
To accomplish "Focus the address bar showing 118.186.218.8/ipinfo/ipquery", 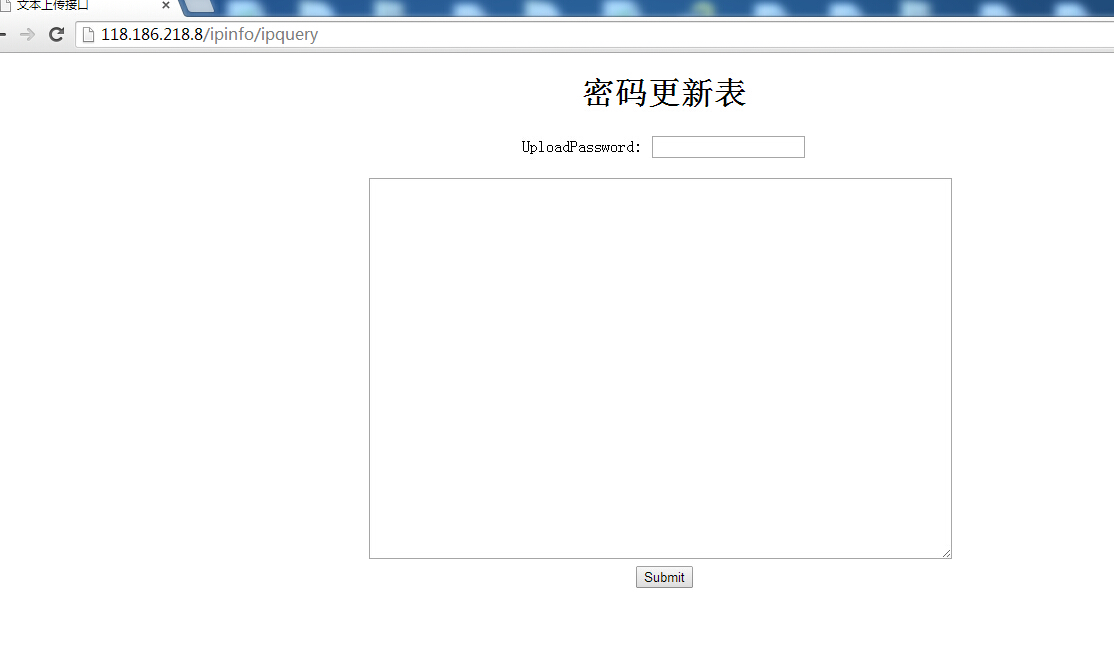I will click(x=597, y=34).
